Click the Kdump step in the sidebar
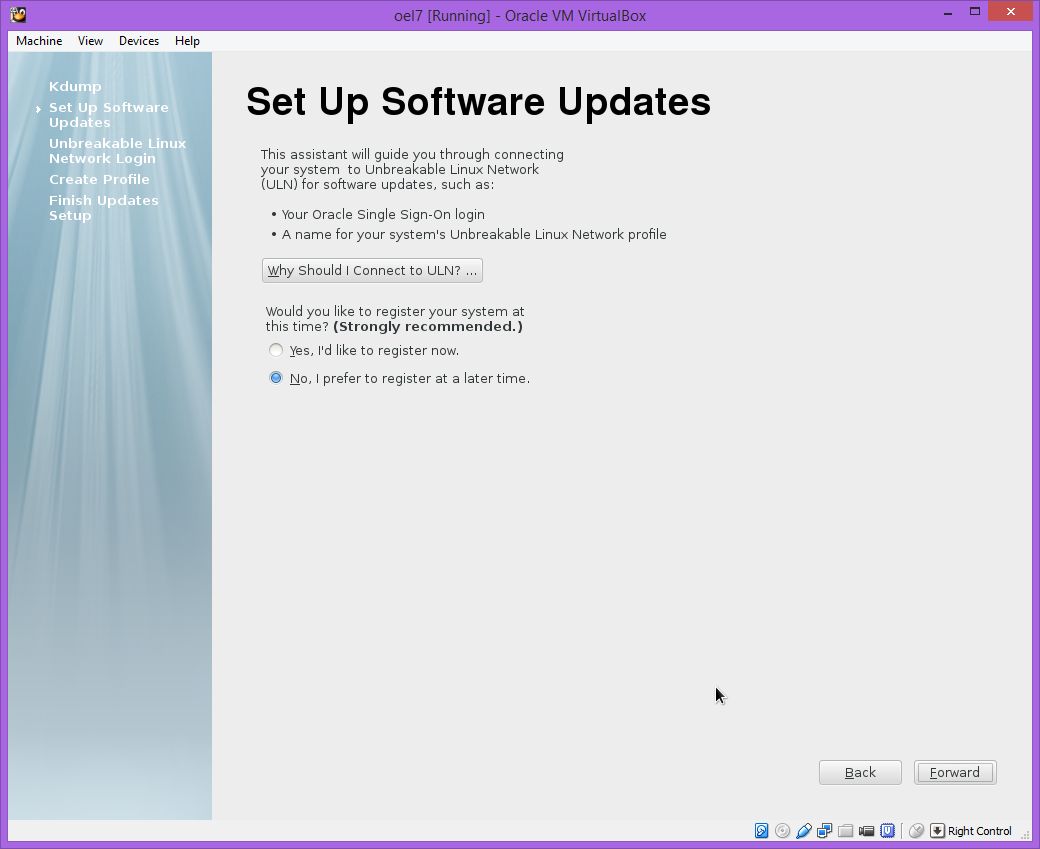 [75, 86]
